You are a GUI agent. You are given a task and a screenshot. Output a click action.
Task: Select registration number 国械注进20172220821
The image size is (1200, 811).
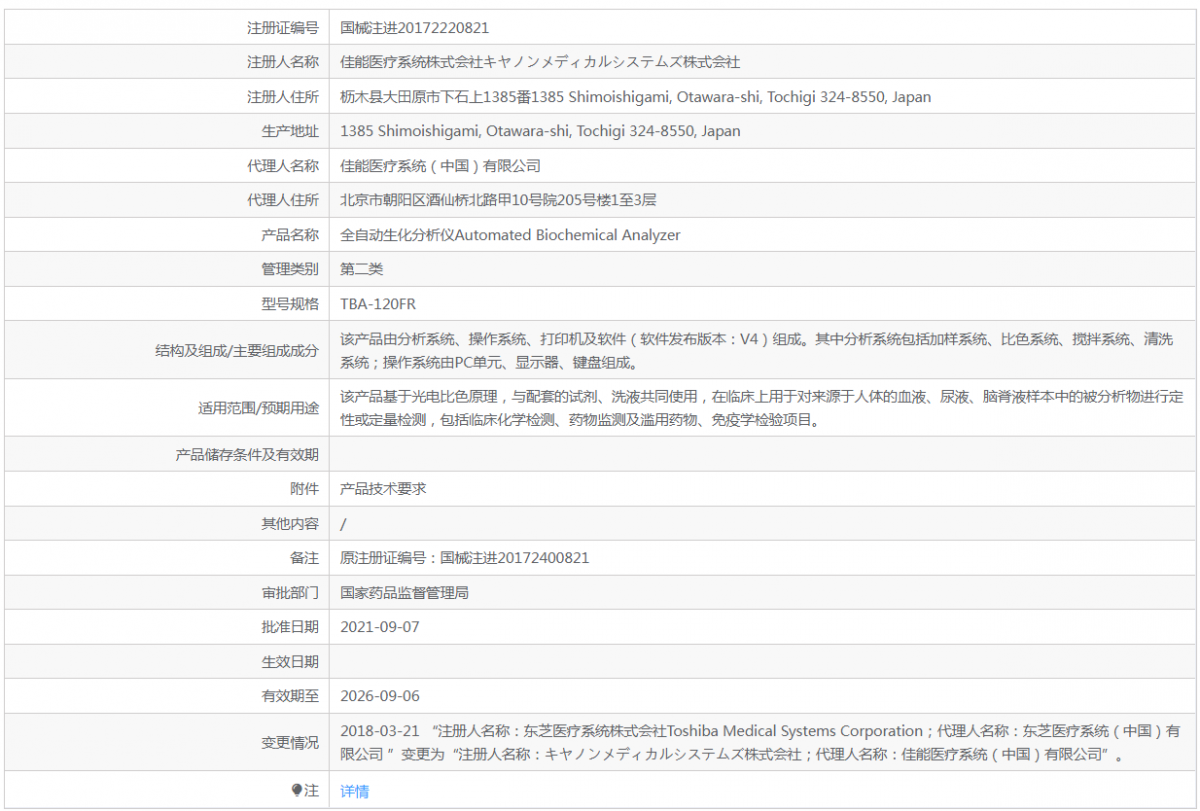pyautogui.click(x=414, y=28)
